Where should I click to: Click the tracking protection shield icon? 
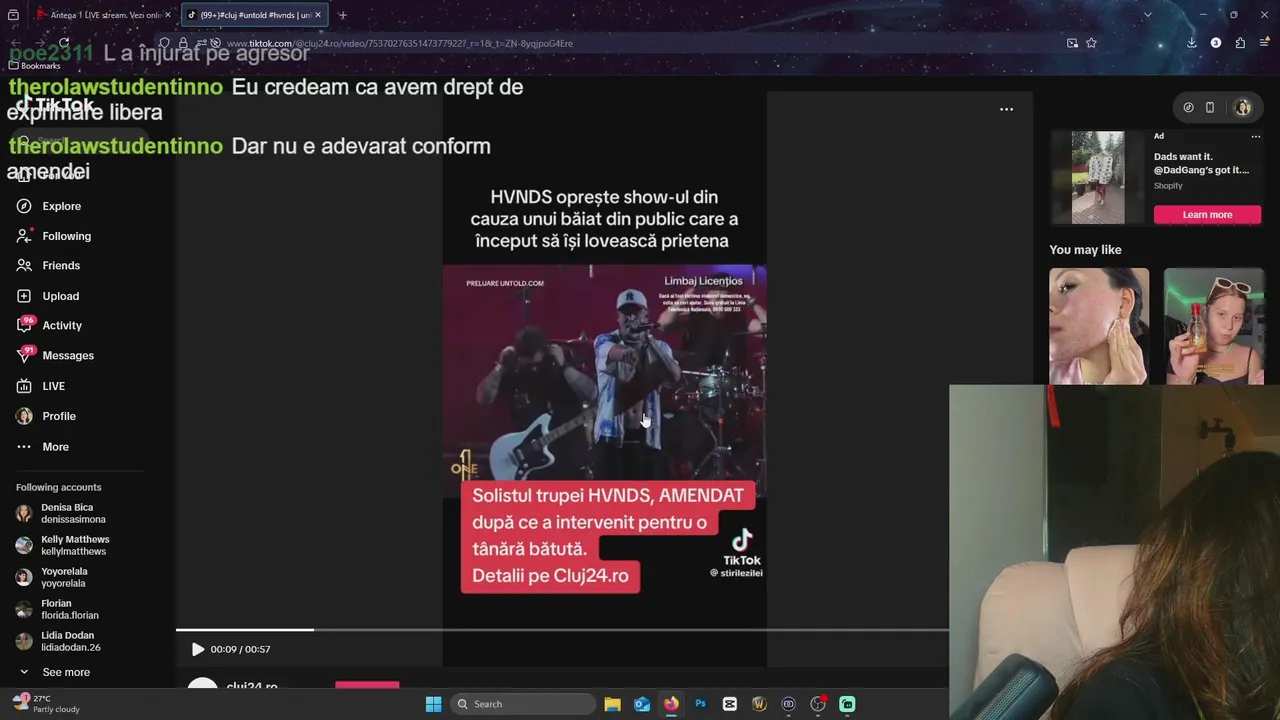[x=165, y=43]
